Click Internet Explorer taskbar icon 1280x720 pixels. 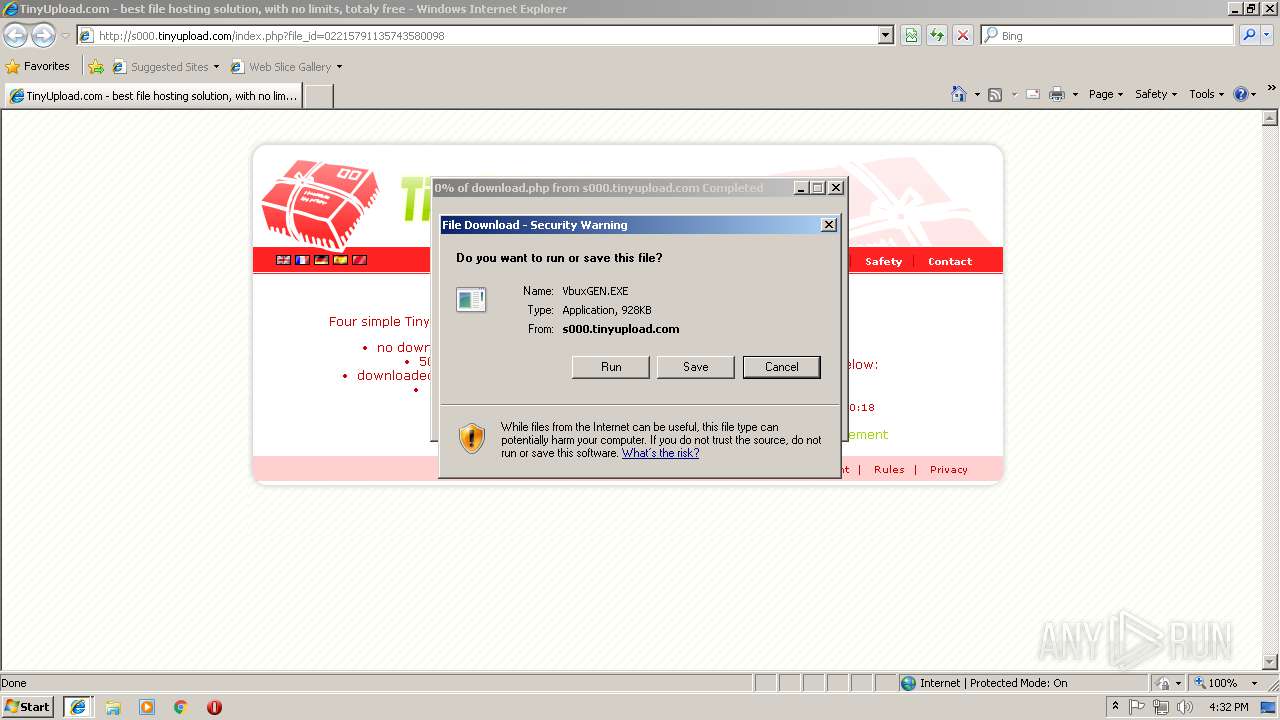coord(78,707)
